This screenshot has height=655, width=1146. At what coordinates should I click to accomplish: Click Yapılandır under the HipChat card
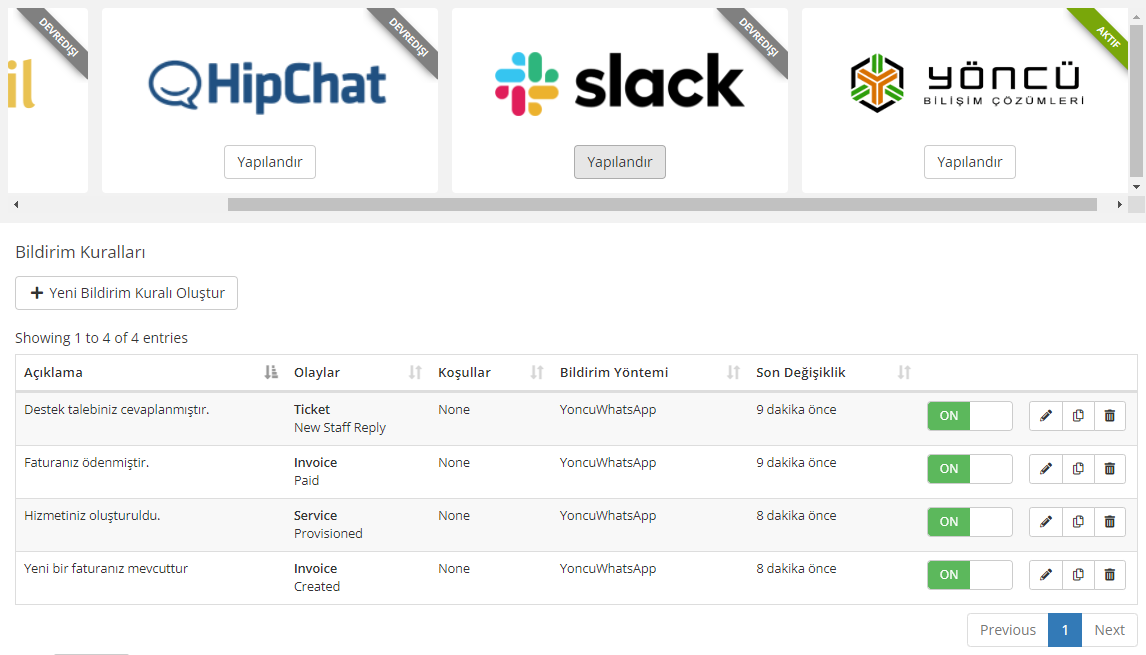tap(270, 162)
